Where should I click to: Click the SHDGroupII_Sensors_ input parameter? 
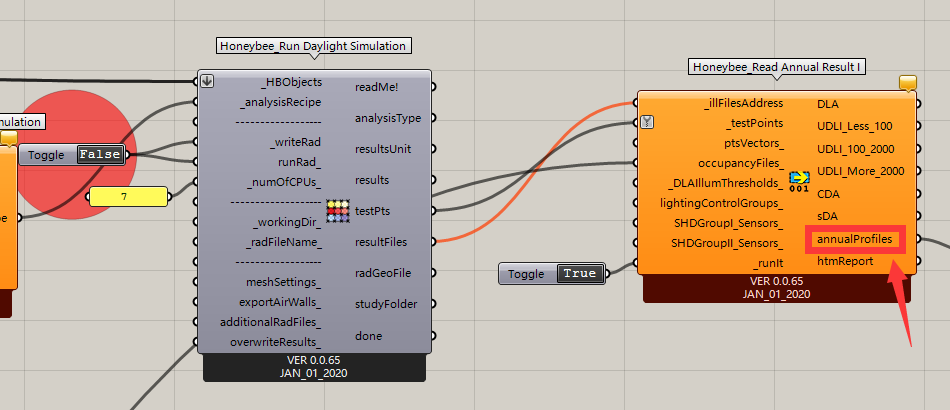coord(727,243)
